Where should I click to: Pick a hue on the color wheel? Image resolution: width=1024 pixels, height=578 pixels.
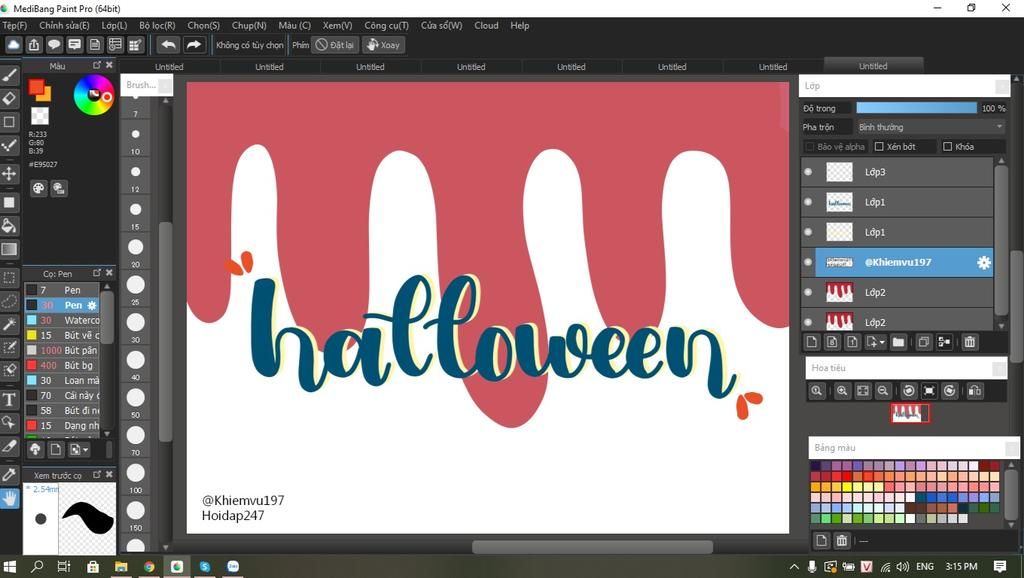(x=93, y=95)
